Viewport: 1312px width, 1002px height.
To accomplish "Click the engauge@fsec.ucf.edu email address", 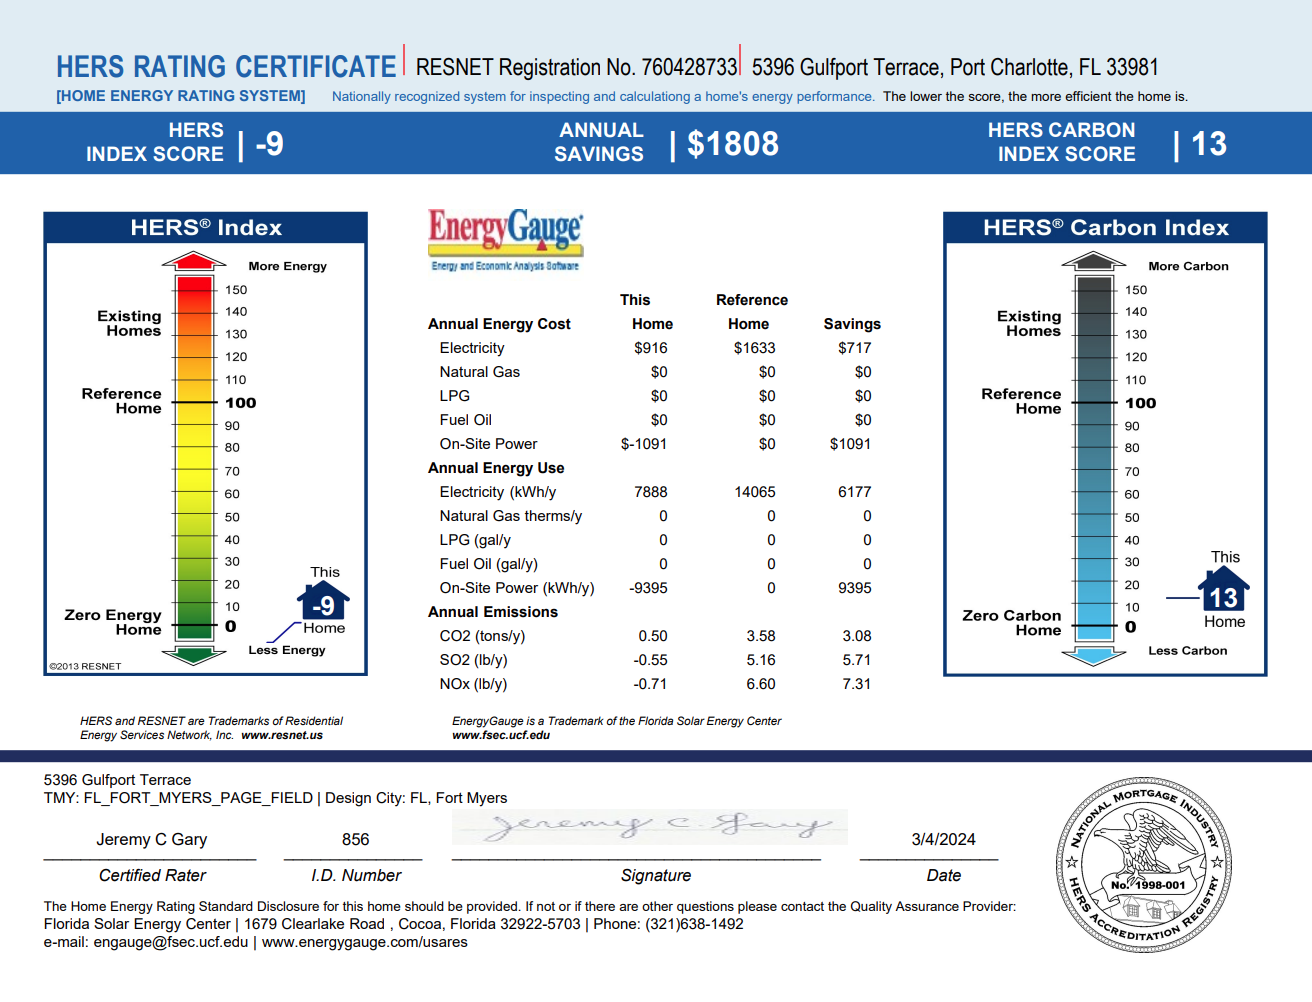I will point(171,942).
